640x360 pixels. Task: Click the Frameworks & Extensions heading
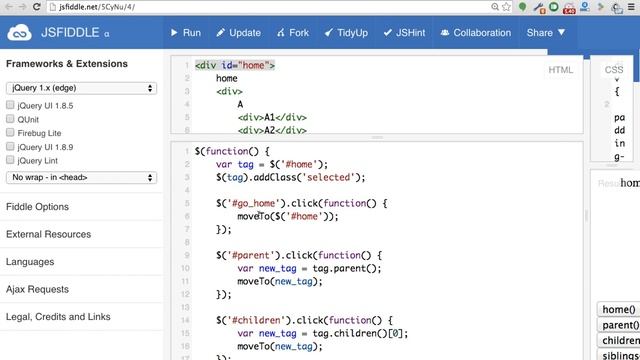67,64
